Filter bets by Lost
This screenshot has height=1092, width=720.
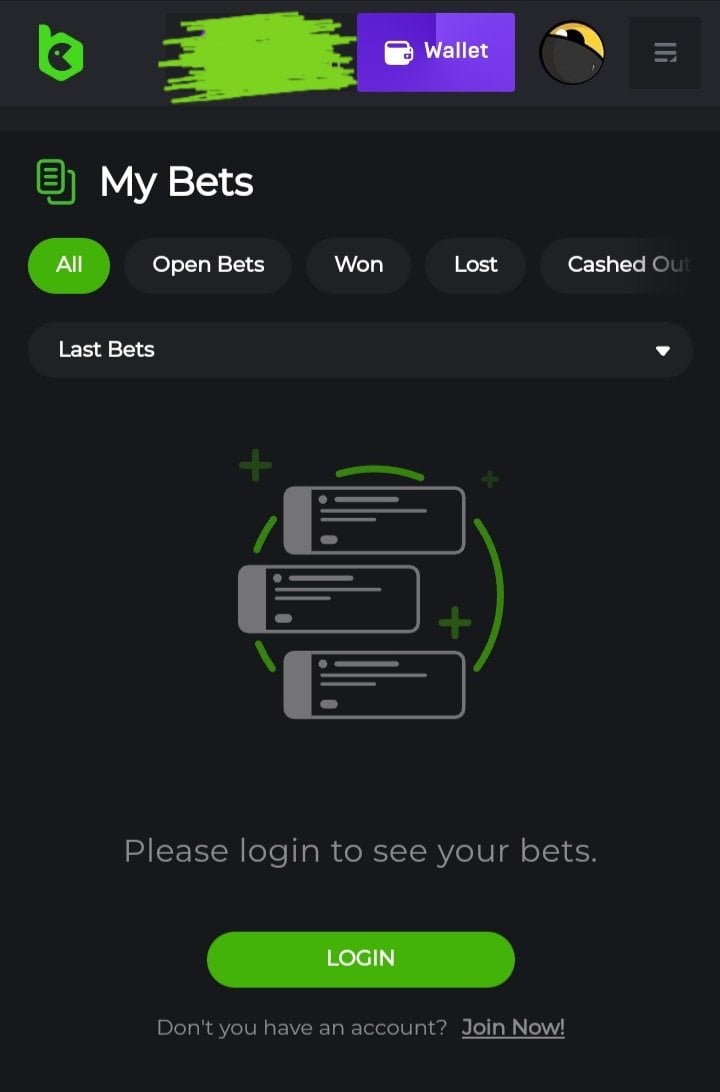[x=476, y=265]
